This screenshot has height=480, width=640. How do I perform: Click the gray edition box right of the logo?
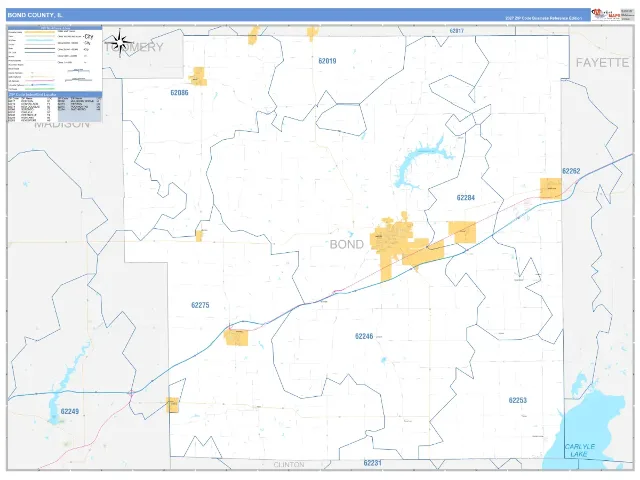tap(626, 15)
